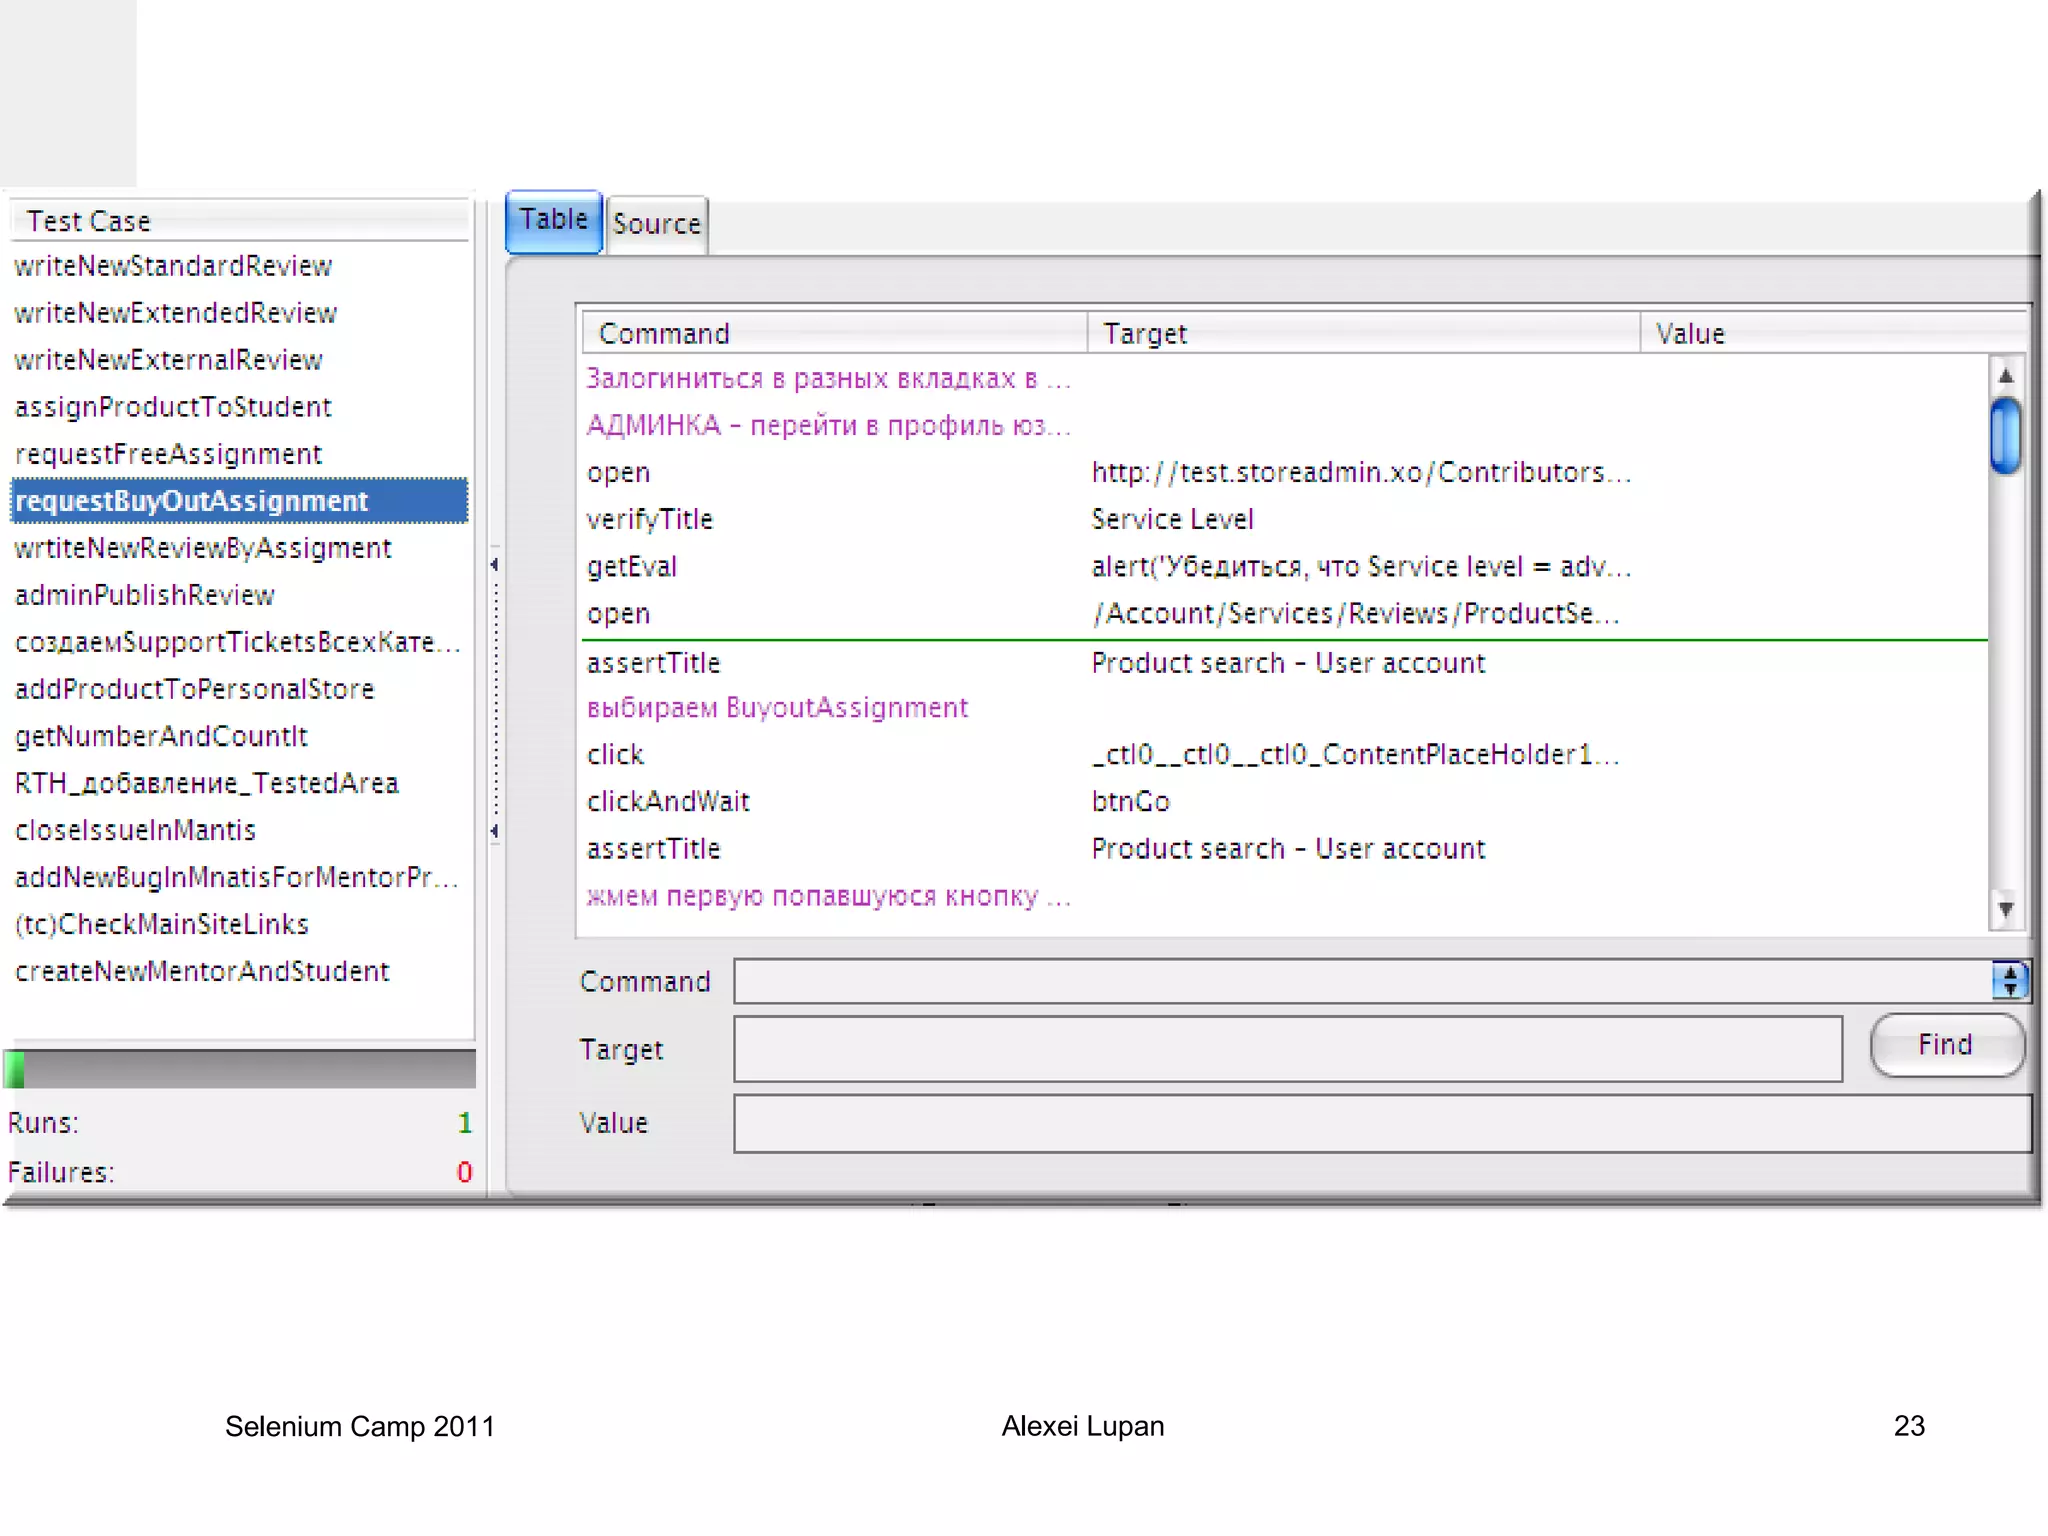Open the createNewMentorAndStudent test case
Viewport: 2048px width, 1536px height.
tap(202, 971)
